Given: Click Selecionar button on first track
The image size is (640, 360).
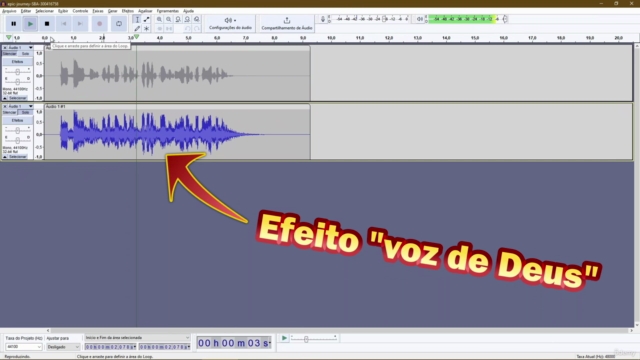Looking at the screenshot, I should tap(18, 98).
